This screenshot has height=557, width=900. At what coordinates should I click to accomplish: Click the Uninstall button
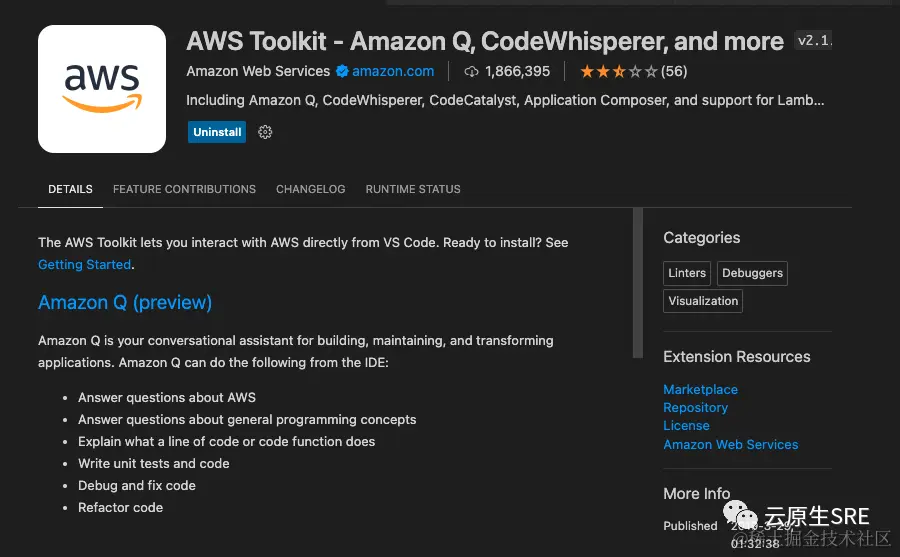pos(217,132)
